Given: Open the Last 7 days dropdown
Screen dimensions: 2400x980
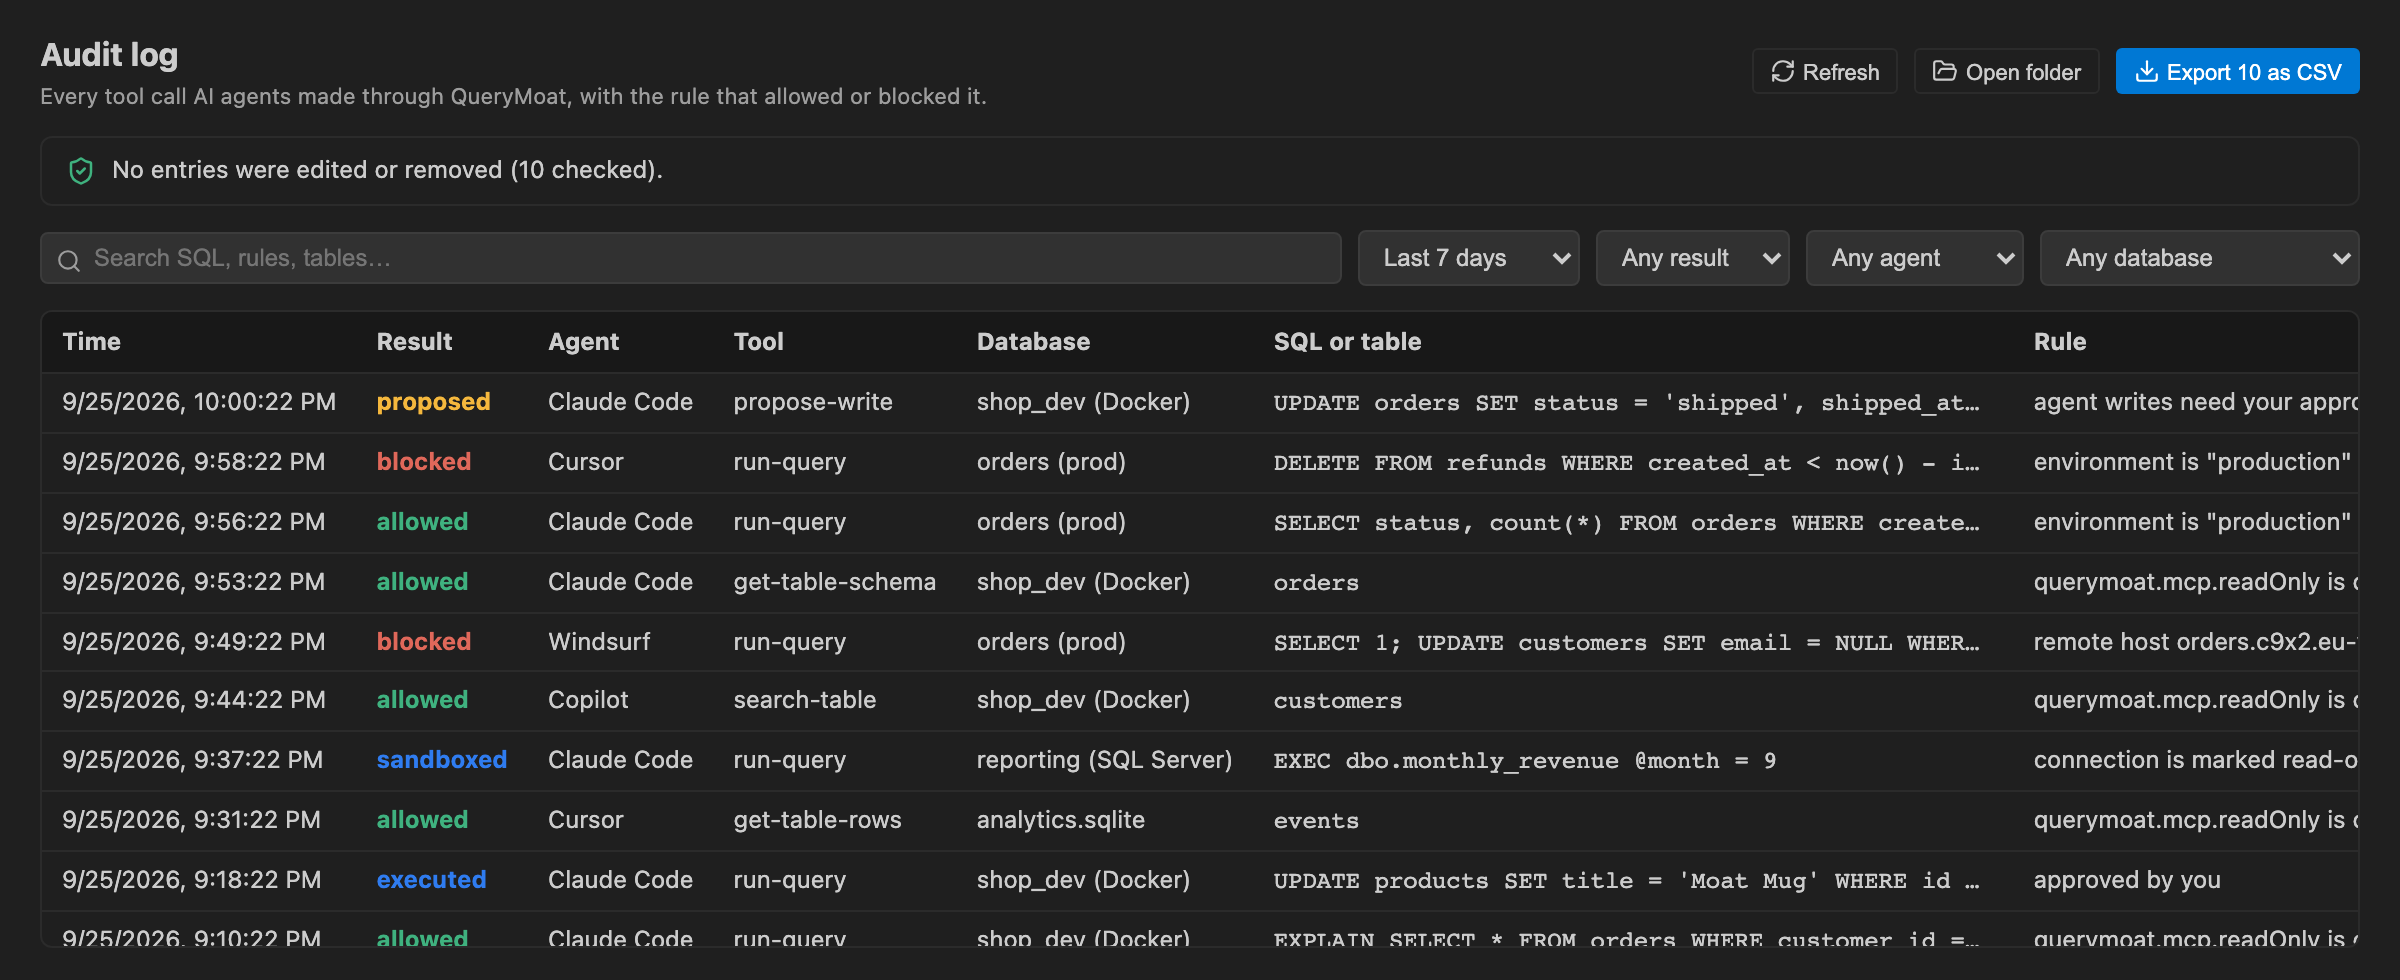Looking at the screenshot, I should click(x=1468, y=258).
